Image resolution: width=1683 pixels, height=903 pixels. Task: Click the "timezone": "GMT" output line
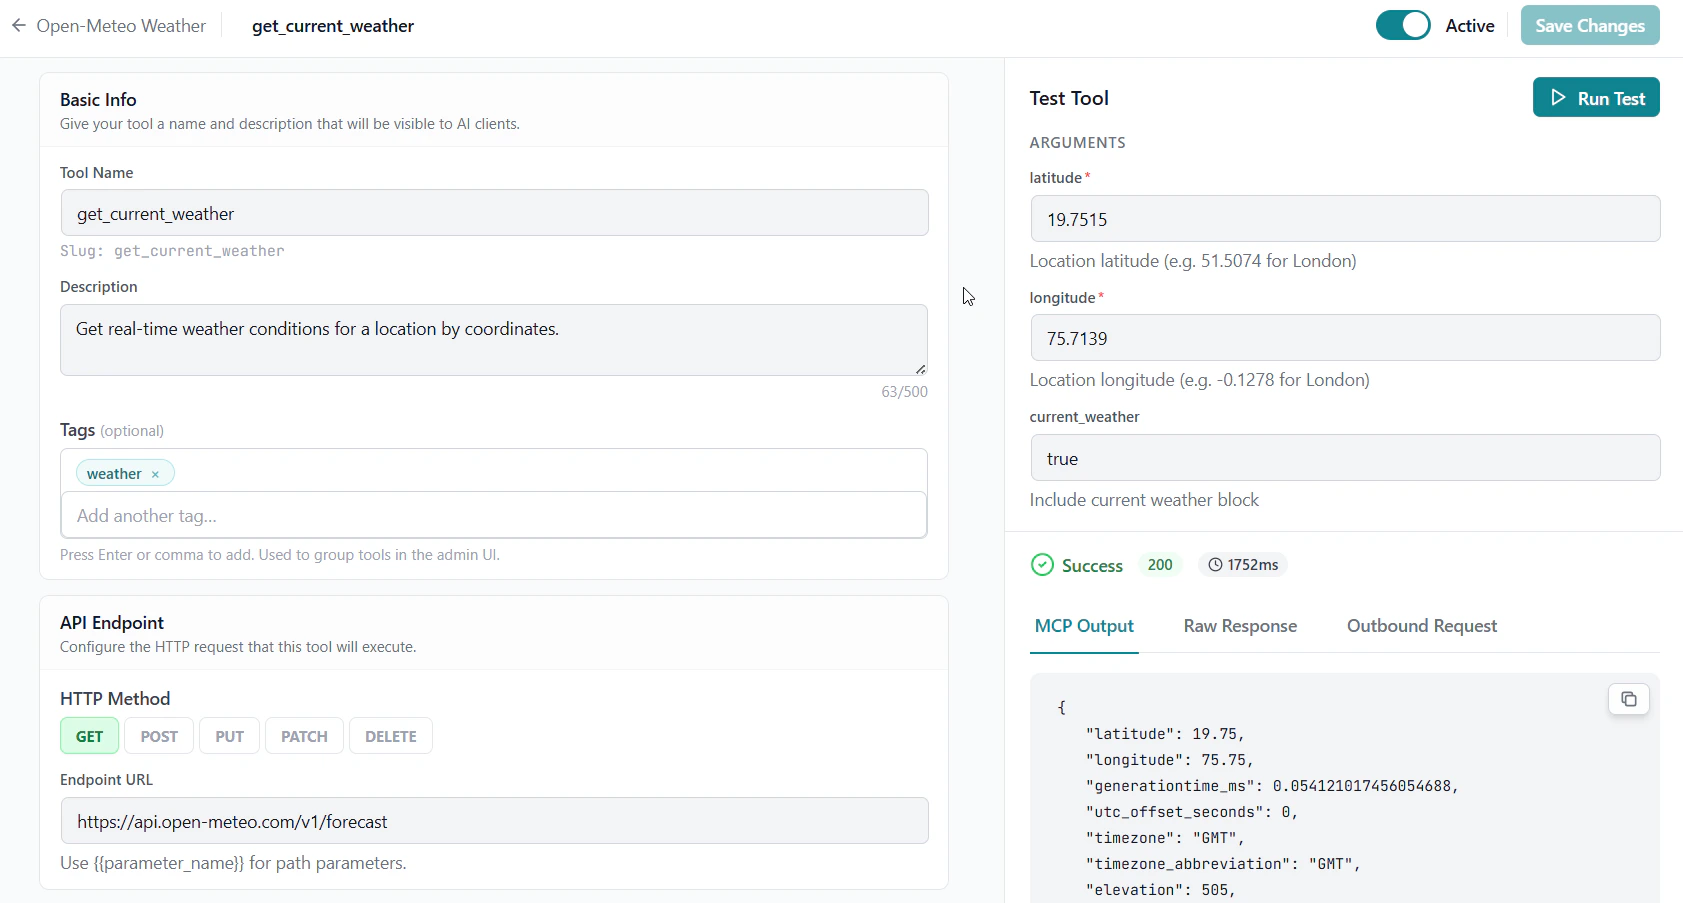1165,838
